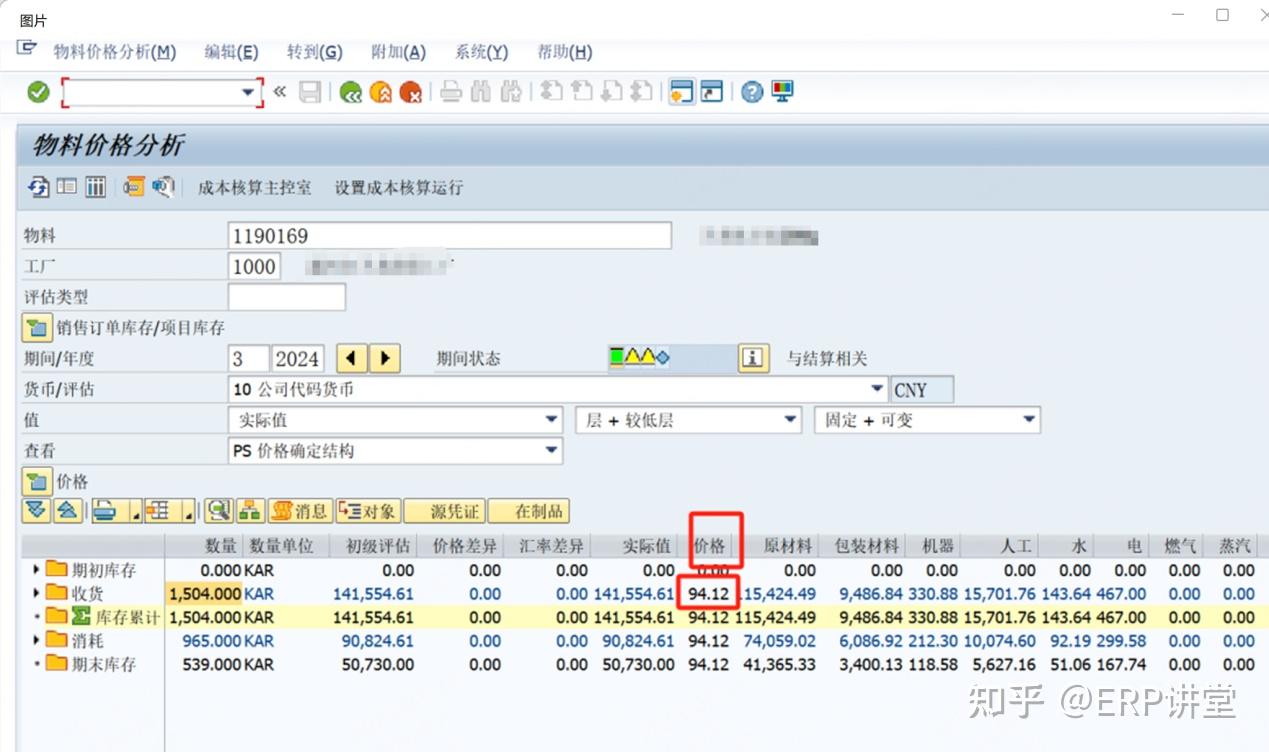This screenshot has width=1269, height=752.
Task: Select the sort descending icon in the price toolbar
Action: tap(36, 511)
